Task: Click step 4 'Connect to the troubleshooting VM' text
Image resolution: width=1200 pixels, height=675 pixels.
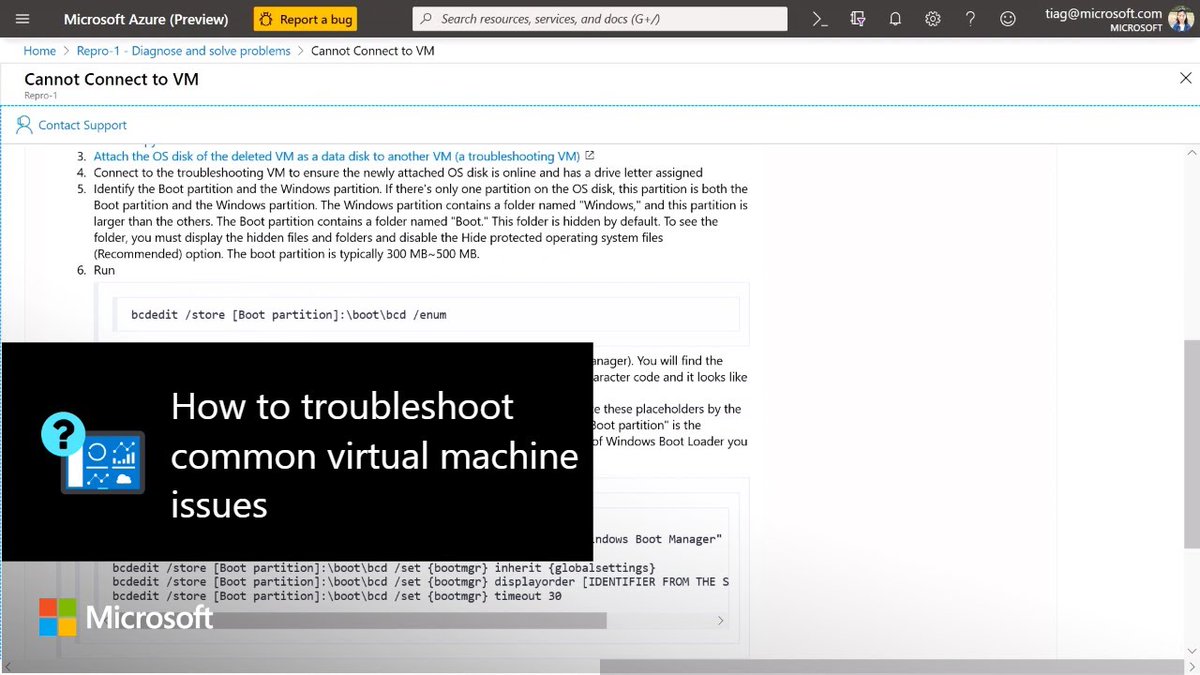Action: pos(398,173)
